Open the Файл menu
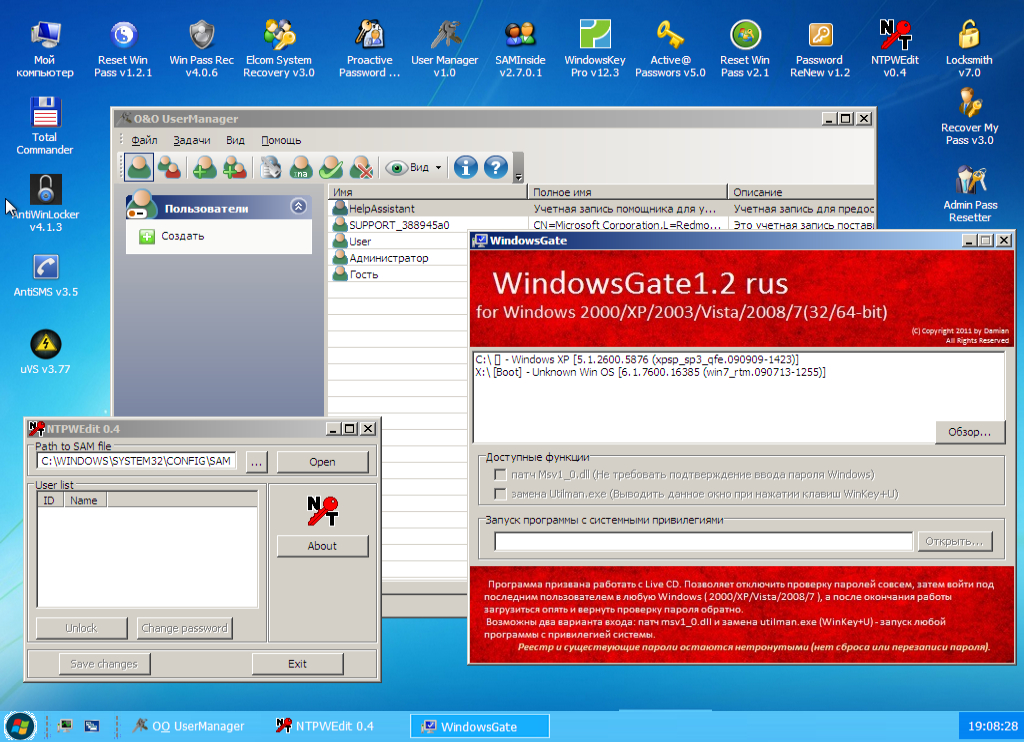 coord(144,140)
